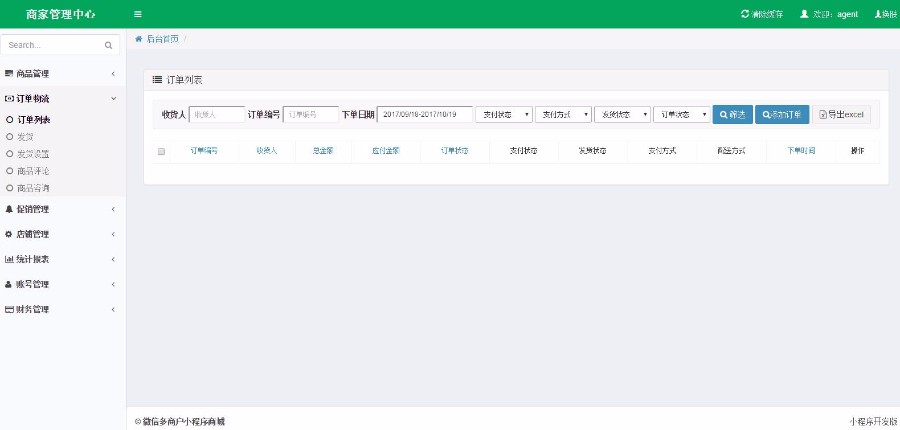The image size is (900, 430).
Task: Open 发货 in the sidebar
Action: point(25,137)
